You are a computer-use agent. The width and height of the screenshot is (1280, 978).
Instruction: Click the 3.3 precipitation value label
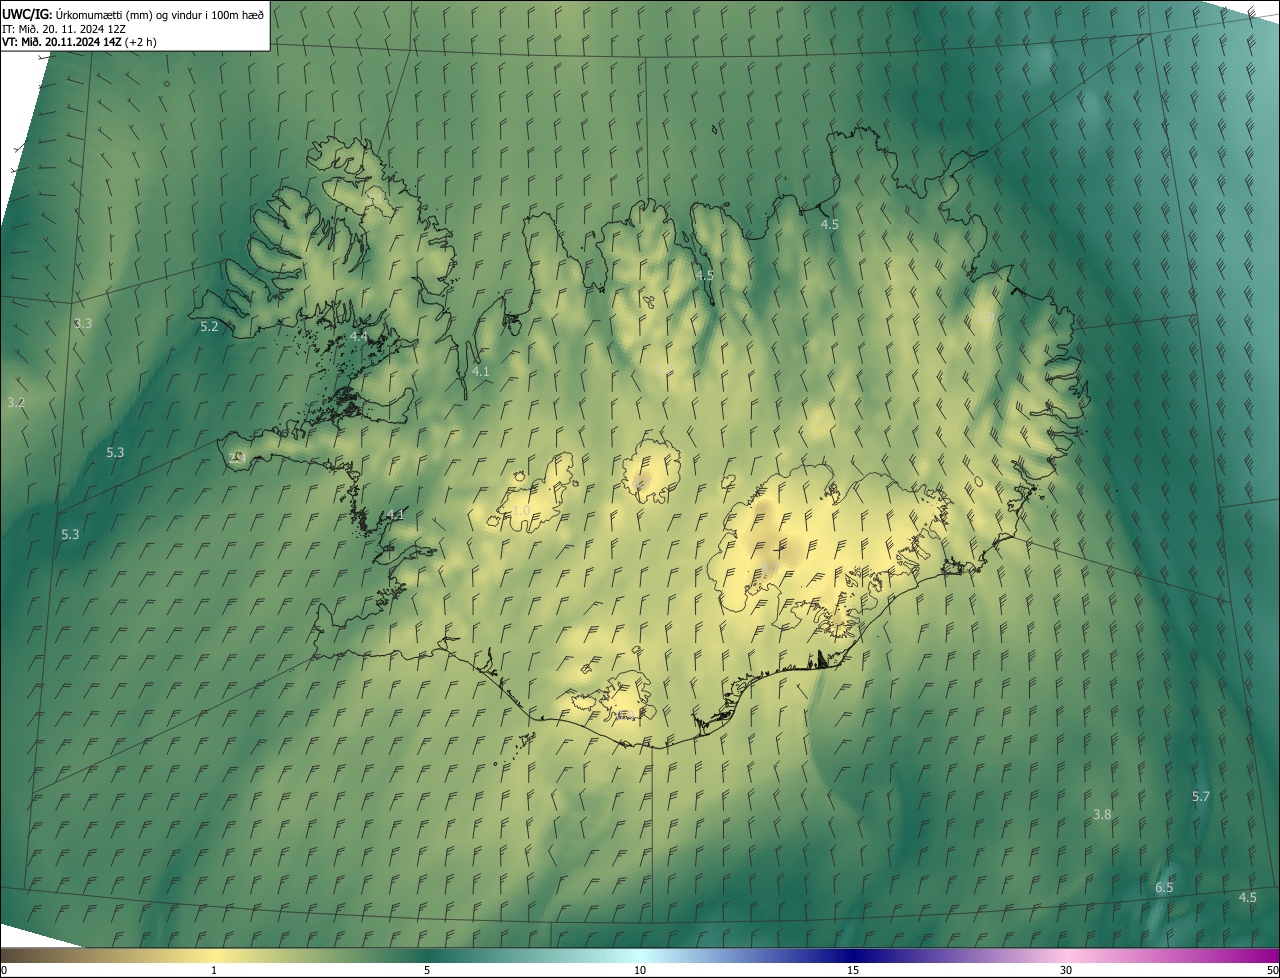(x=83, y=324)
